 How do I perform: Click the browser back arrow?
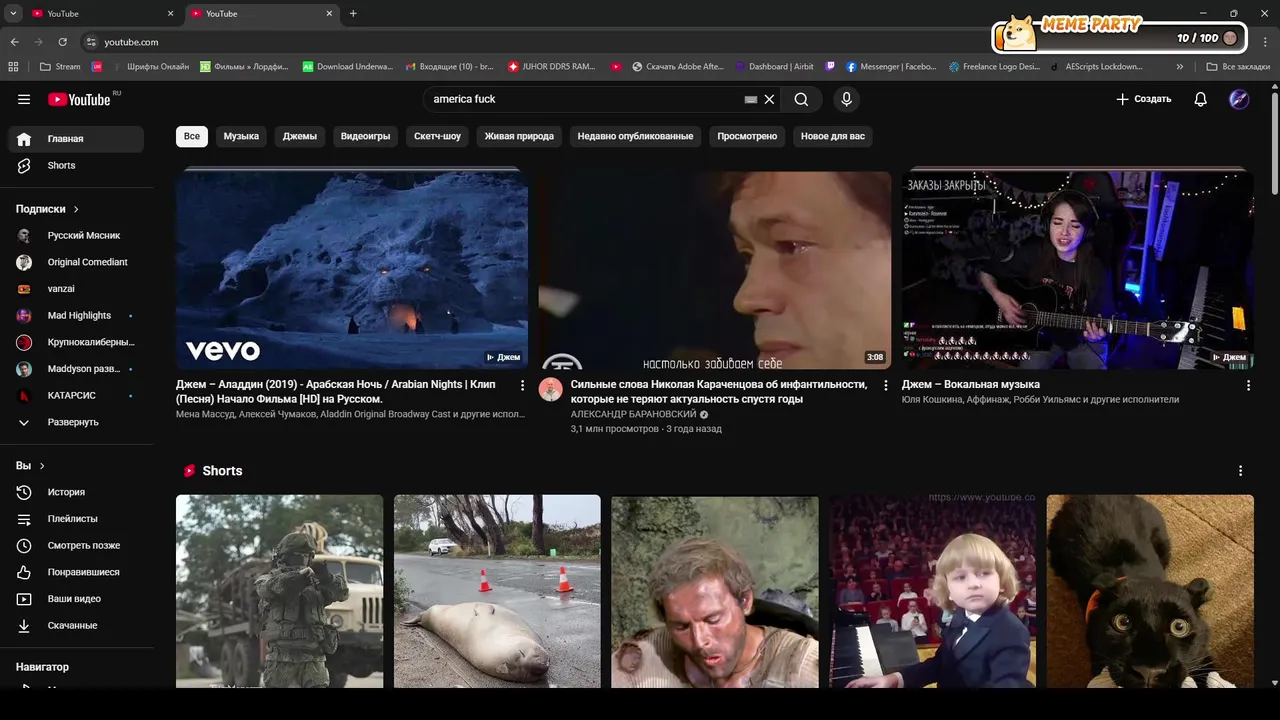(x=14, y=42)
